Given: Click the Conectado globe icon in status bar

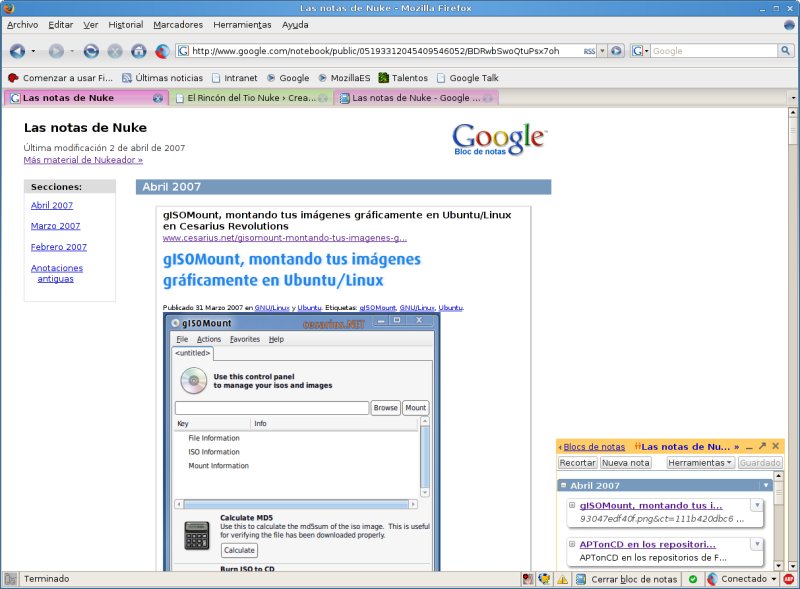Looking at the screenshot, I should 712,579.
